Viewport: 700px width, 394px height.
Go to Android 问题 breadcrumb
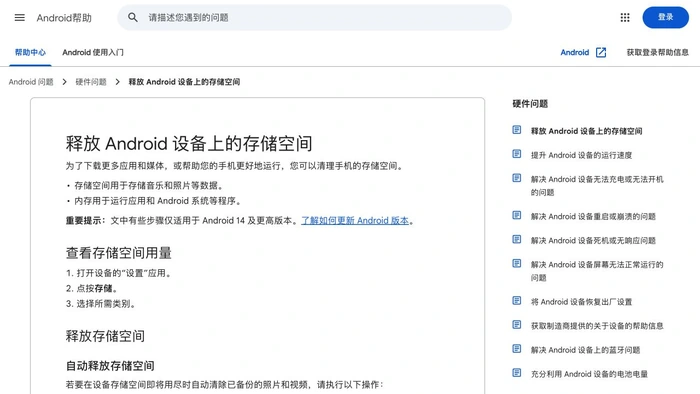point(31,82)
